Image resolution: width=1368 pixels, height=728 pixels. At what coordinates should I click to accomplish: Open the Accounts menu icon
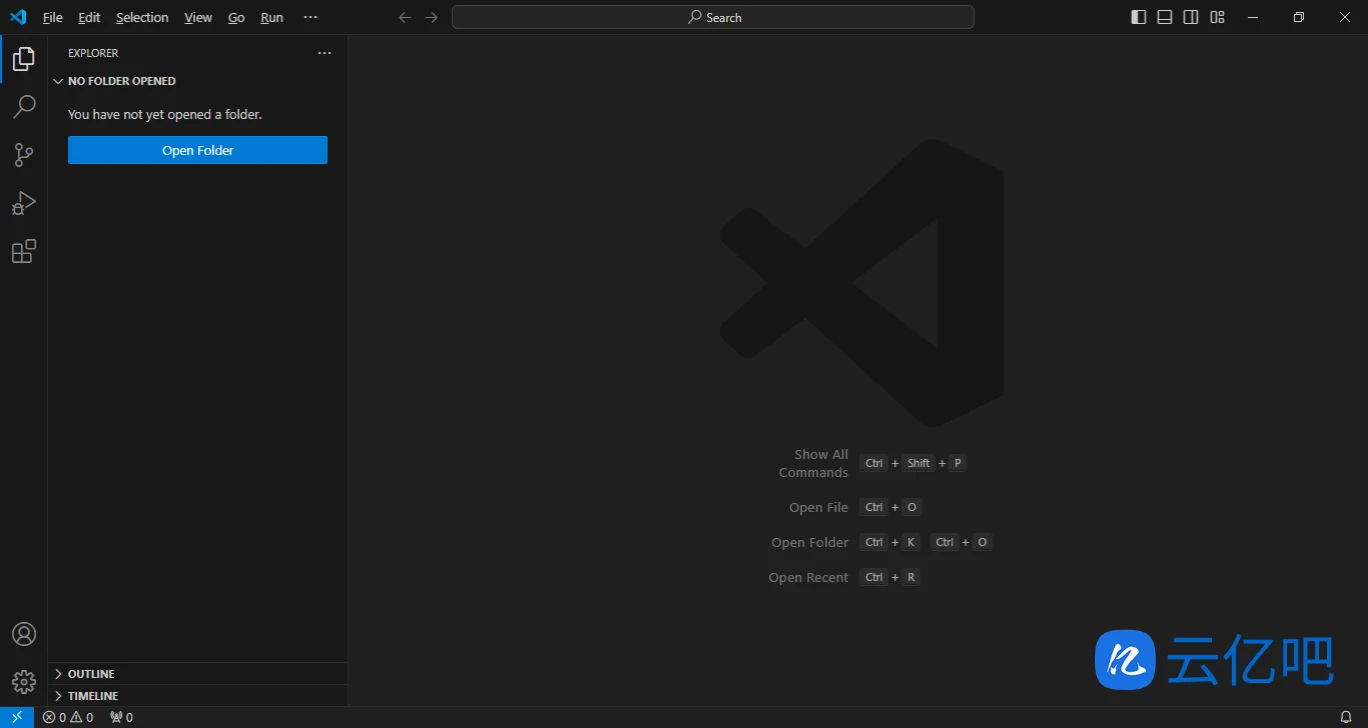point(24,634)
